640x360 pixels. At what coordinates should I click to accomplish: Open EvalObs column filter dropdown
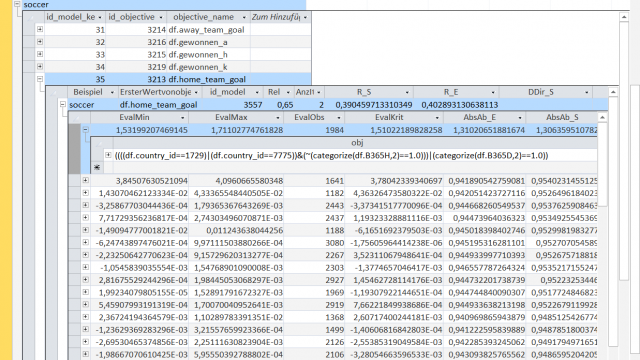coord(339,118)
